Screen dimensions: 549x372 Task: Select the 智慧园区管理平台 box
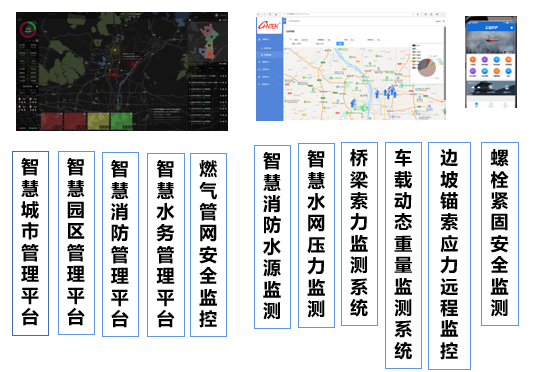coord(76,243)
